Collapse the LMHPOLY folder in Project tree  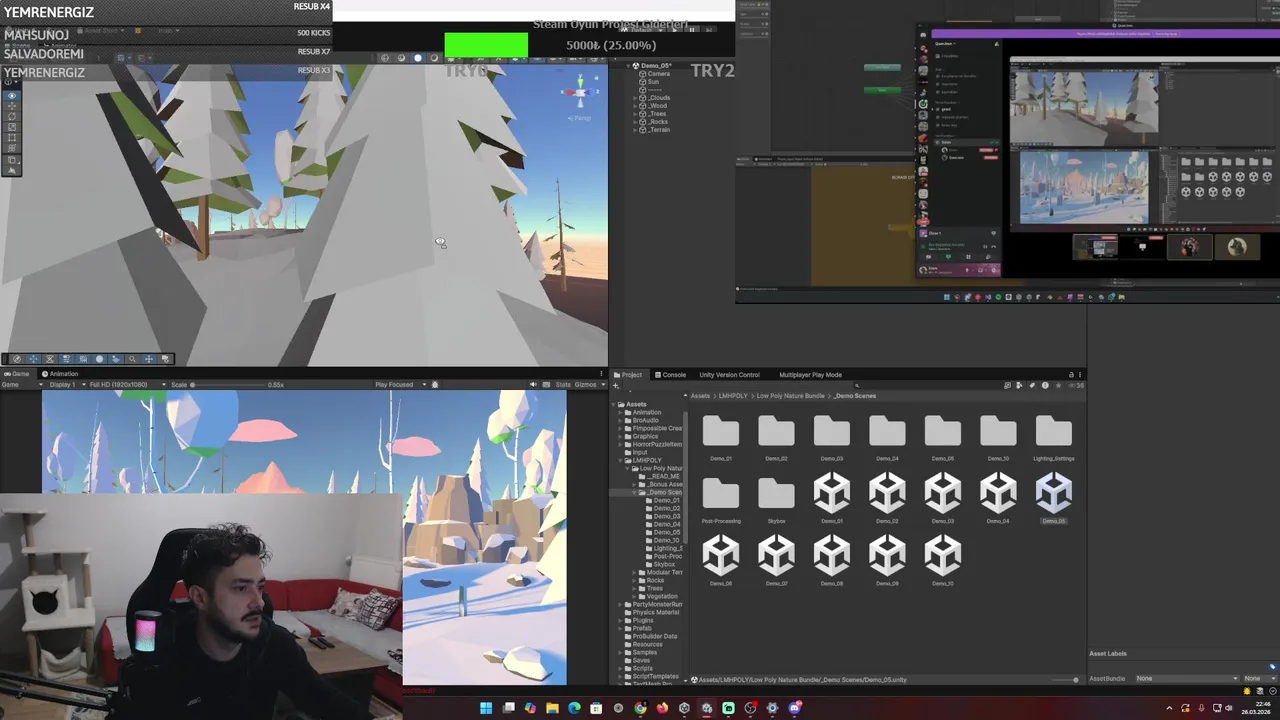point(621,460)
